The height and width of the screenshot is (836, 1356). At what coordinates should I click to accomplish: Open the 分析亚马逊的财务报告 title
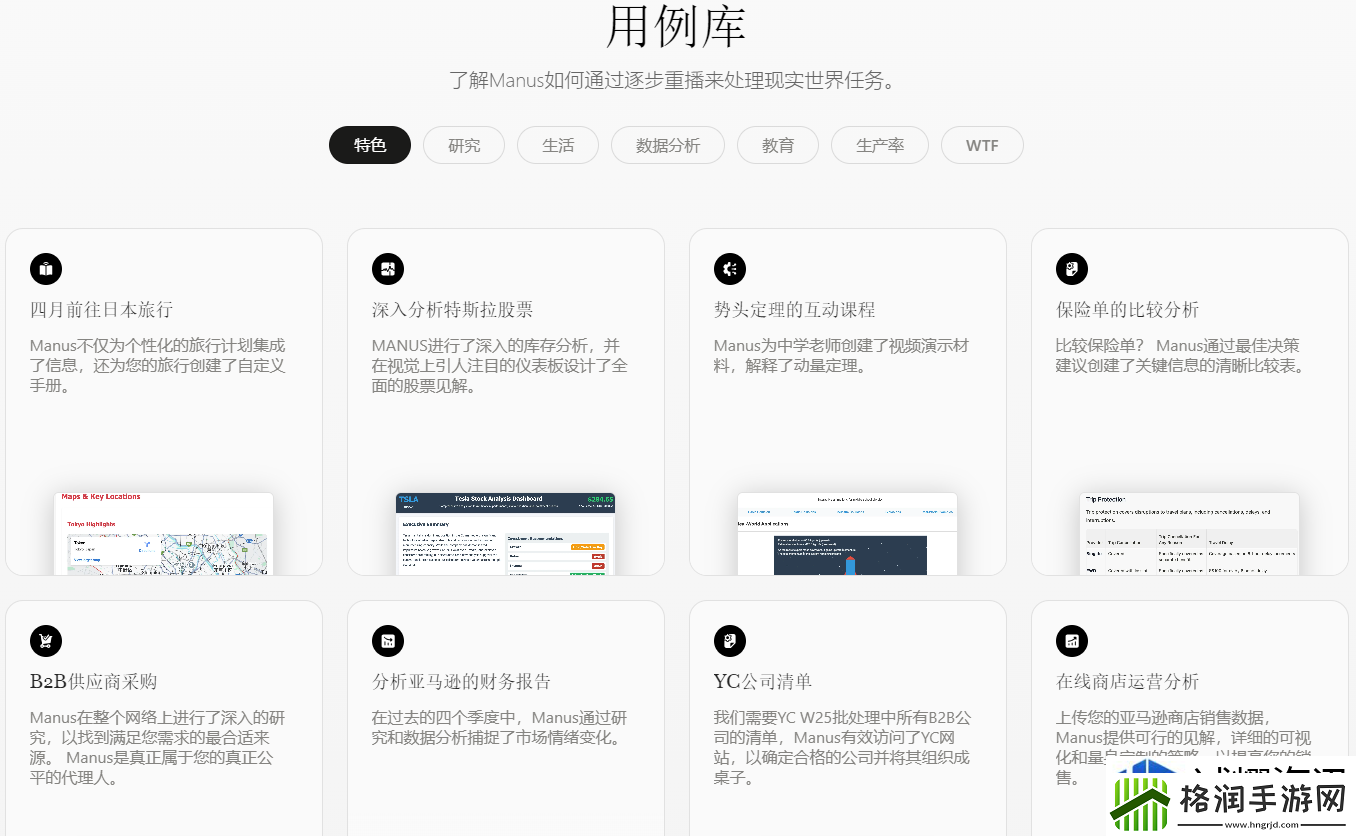click(461, 682)
